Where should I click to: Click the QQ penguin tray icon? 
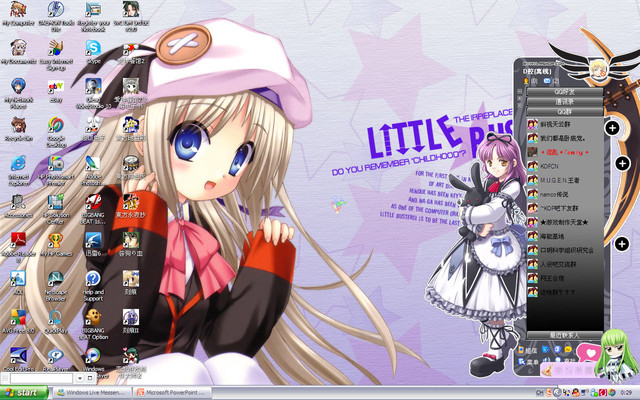[575, 393]
